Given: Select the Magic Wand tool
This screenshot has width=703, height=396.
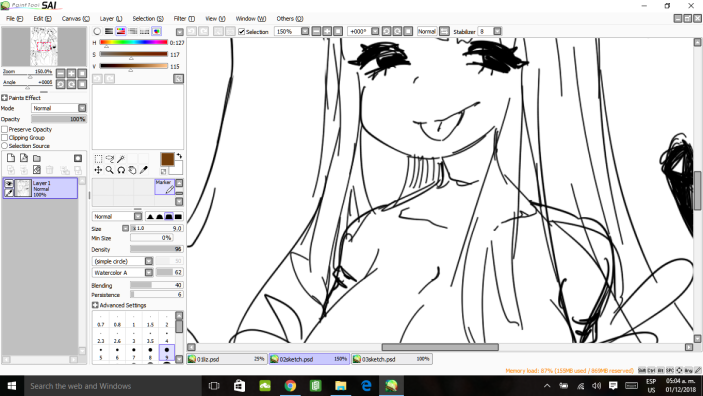Looking at the screenshot, I should coord(121,159).
